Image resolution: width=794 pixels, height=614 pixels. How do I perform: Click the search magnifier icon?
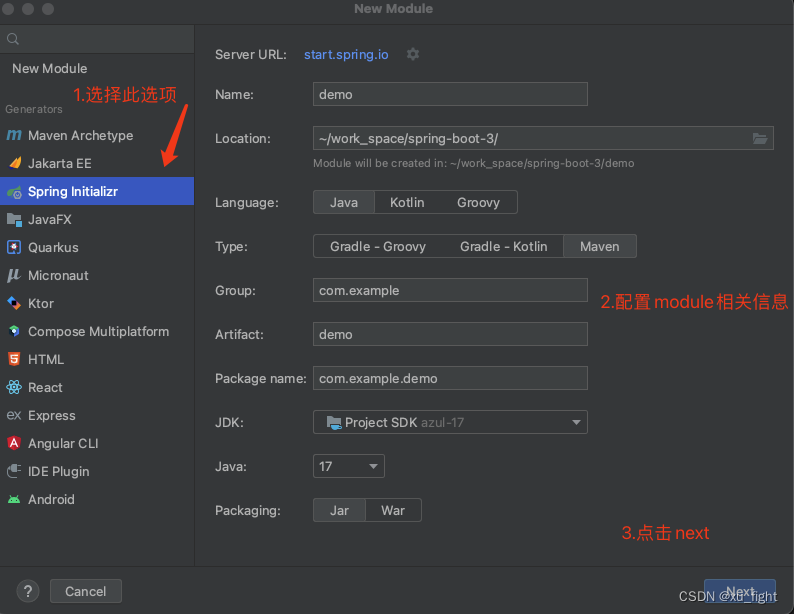click(x=13, y=39)
